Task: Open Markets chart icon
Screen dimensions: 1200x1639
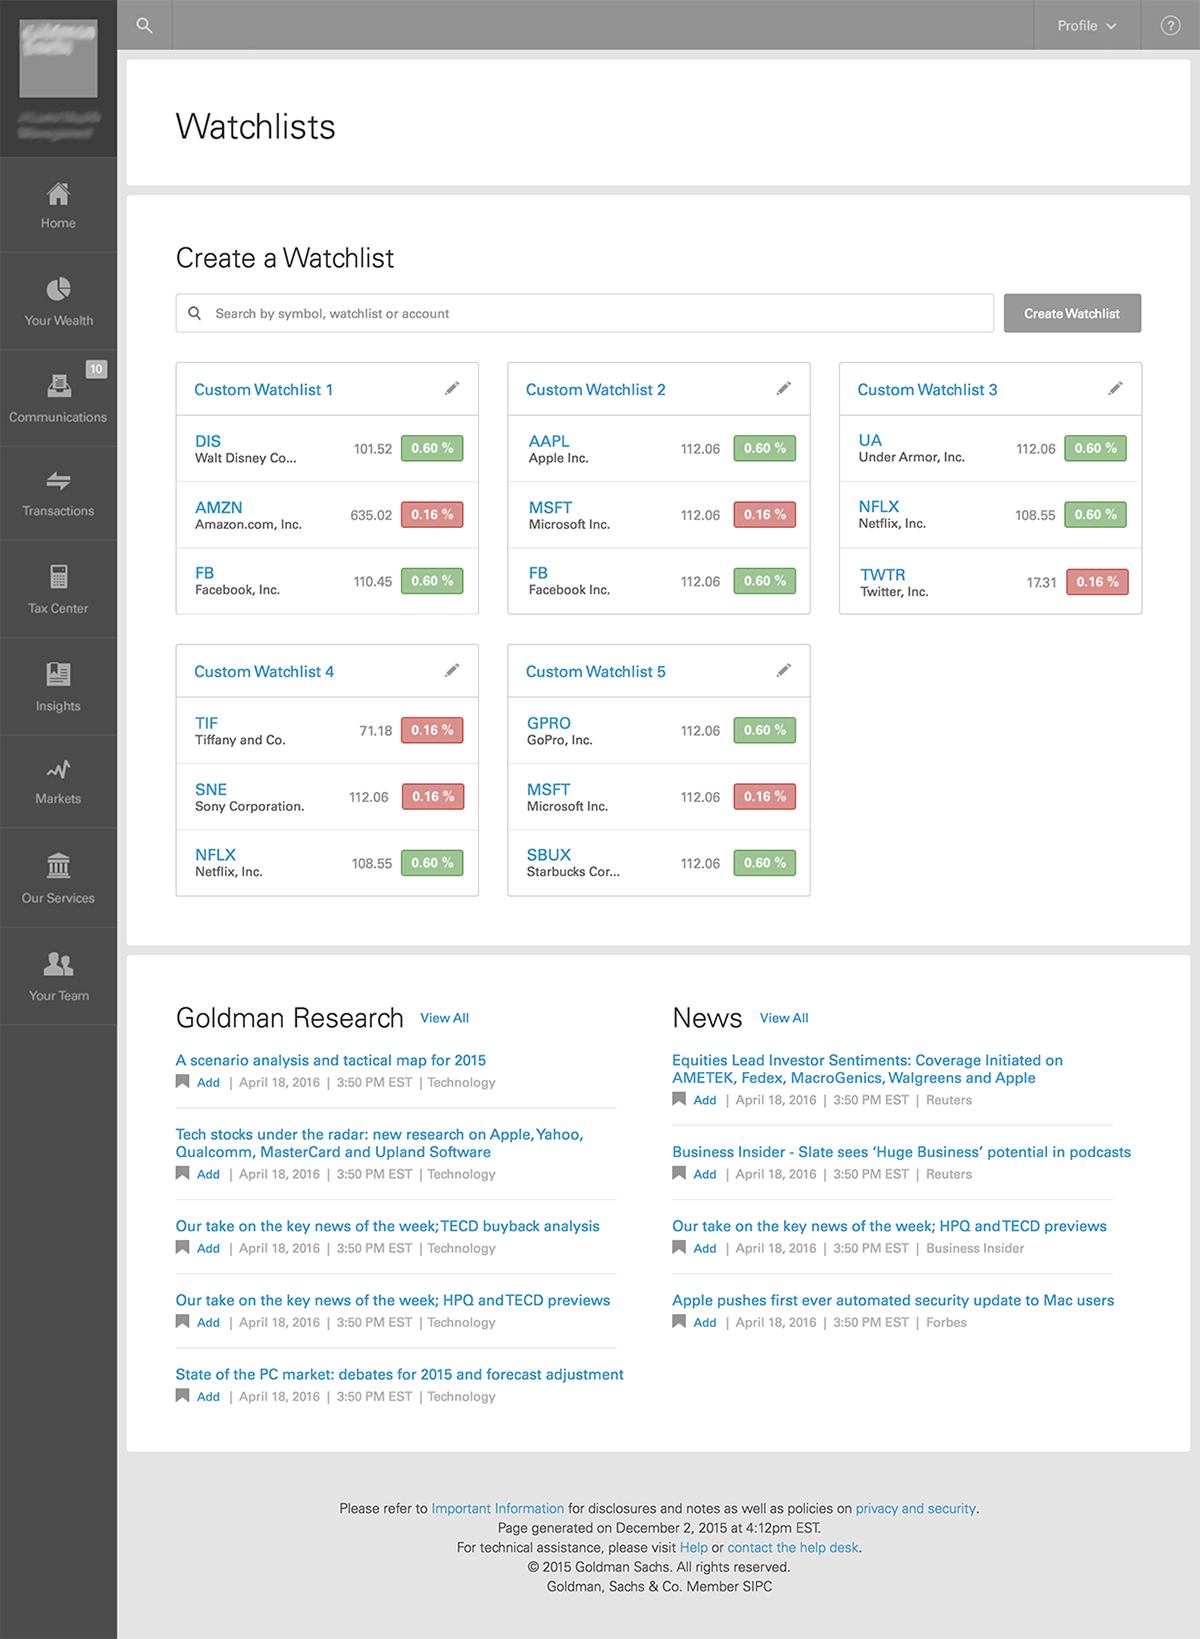Action: 58,770
